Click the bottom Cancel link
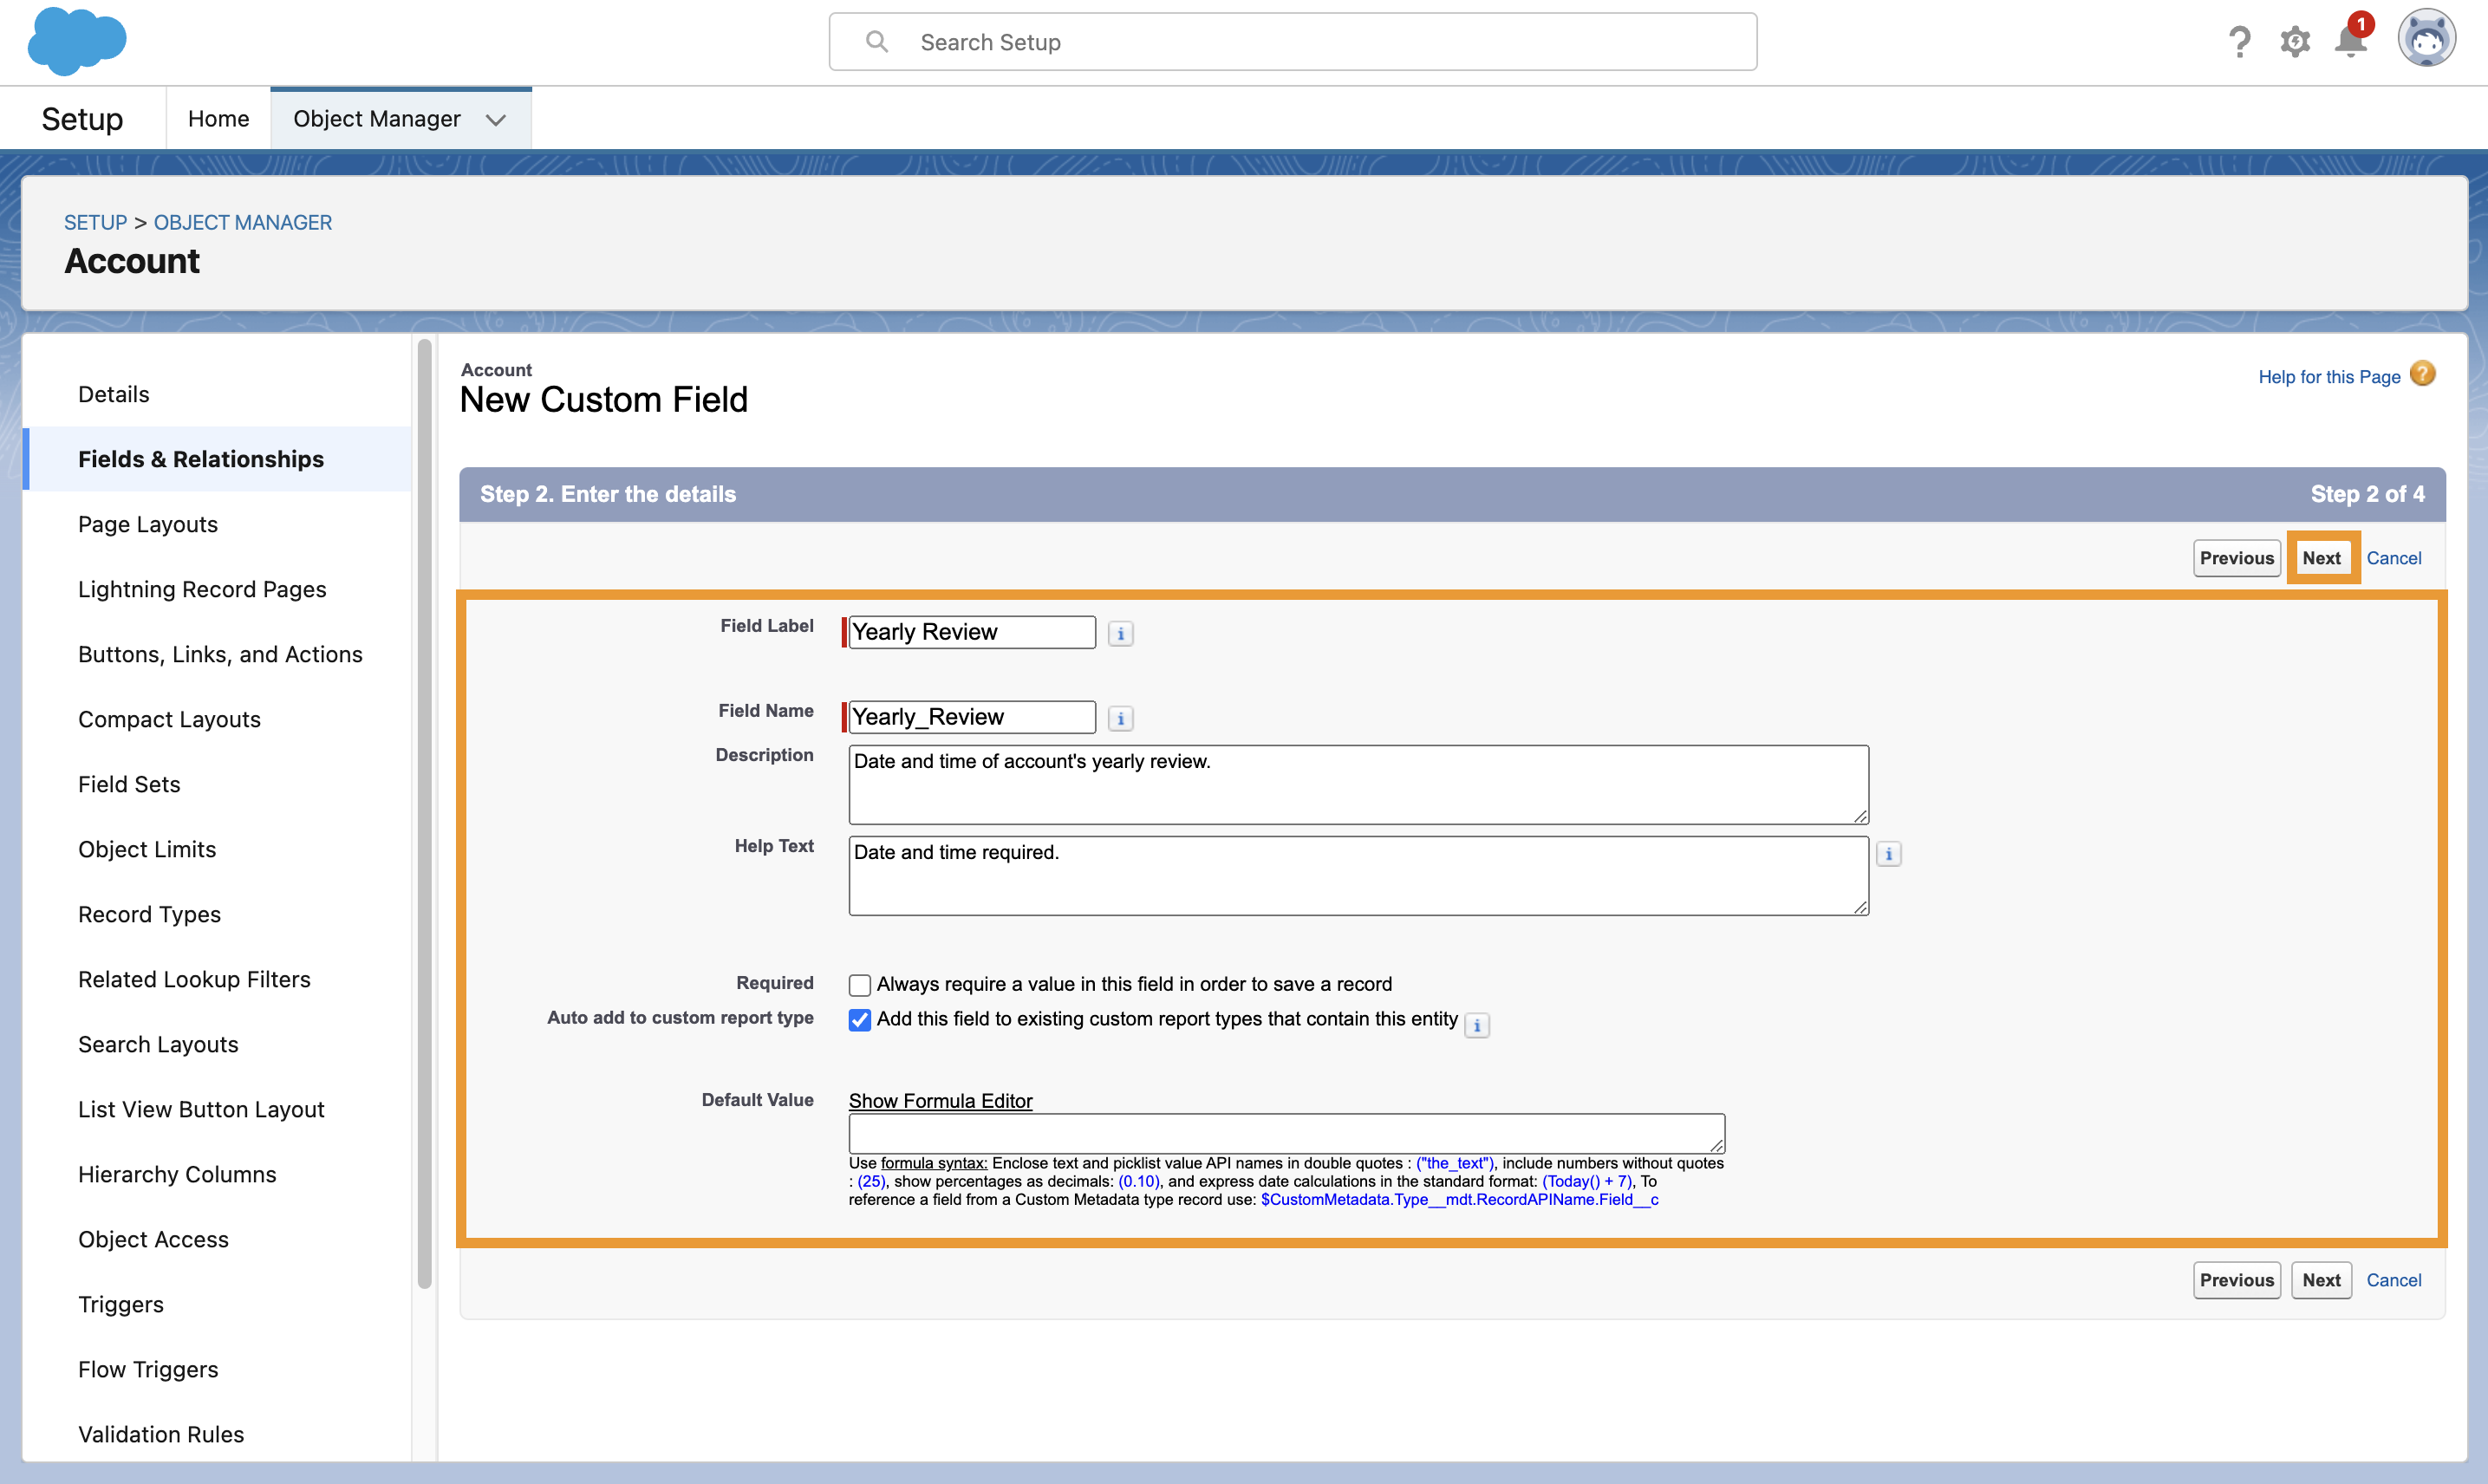This screenshot has width=2488, height=1484. (x=2393, y=1280)
